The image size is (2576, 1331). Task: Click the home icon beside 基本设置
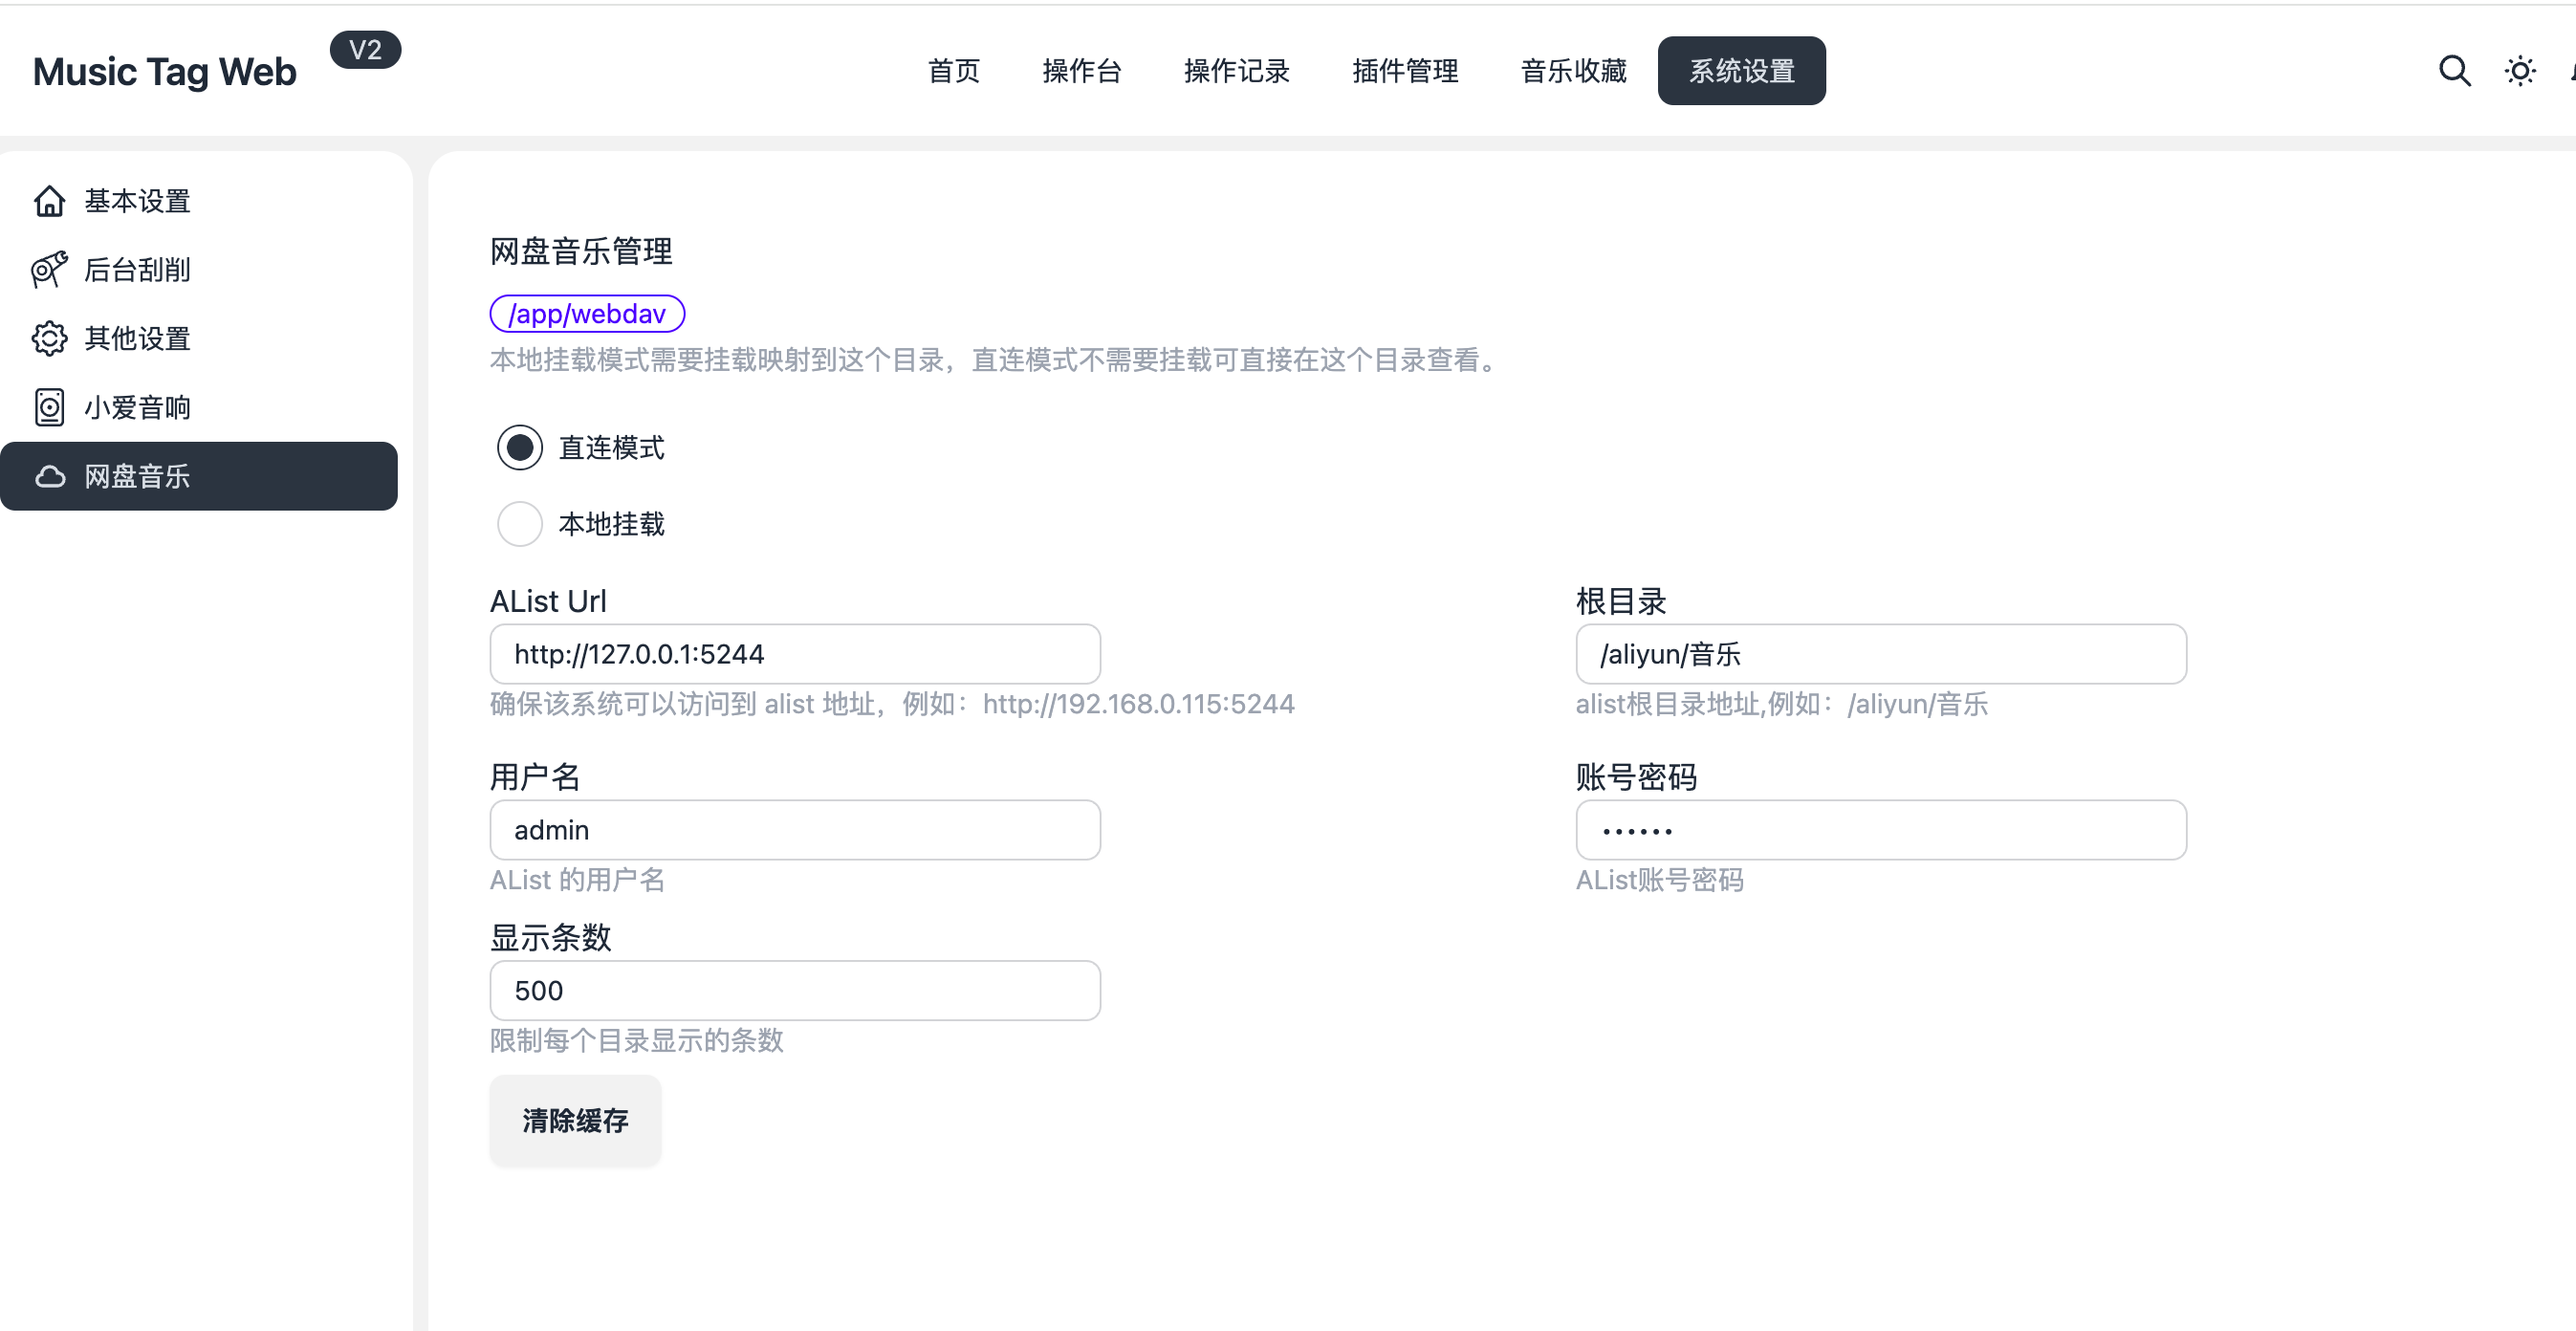click(49, 201)
